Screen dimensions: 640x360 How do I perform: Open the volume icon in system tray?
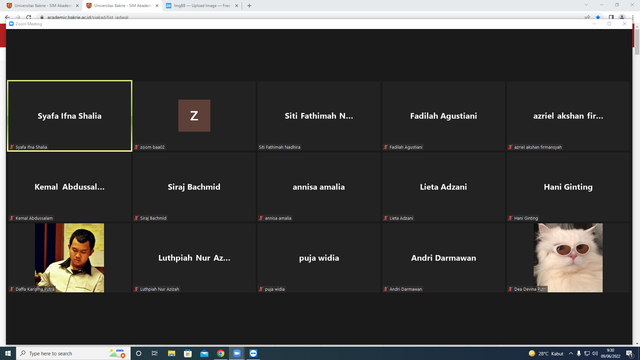pos(595,353)
